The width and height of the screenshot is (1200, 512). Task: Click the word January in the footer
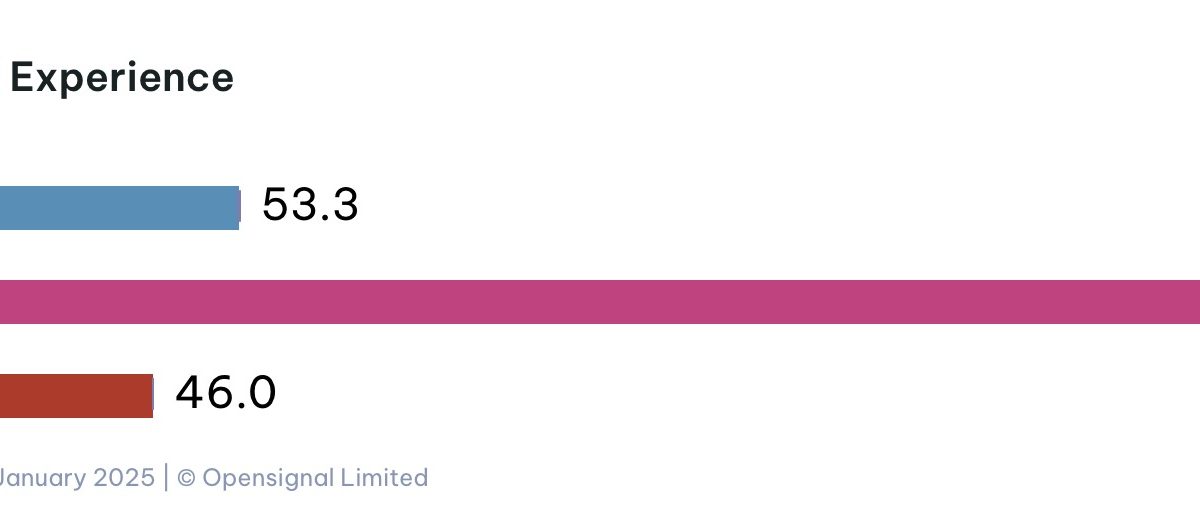tap(42, 478)
